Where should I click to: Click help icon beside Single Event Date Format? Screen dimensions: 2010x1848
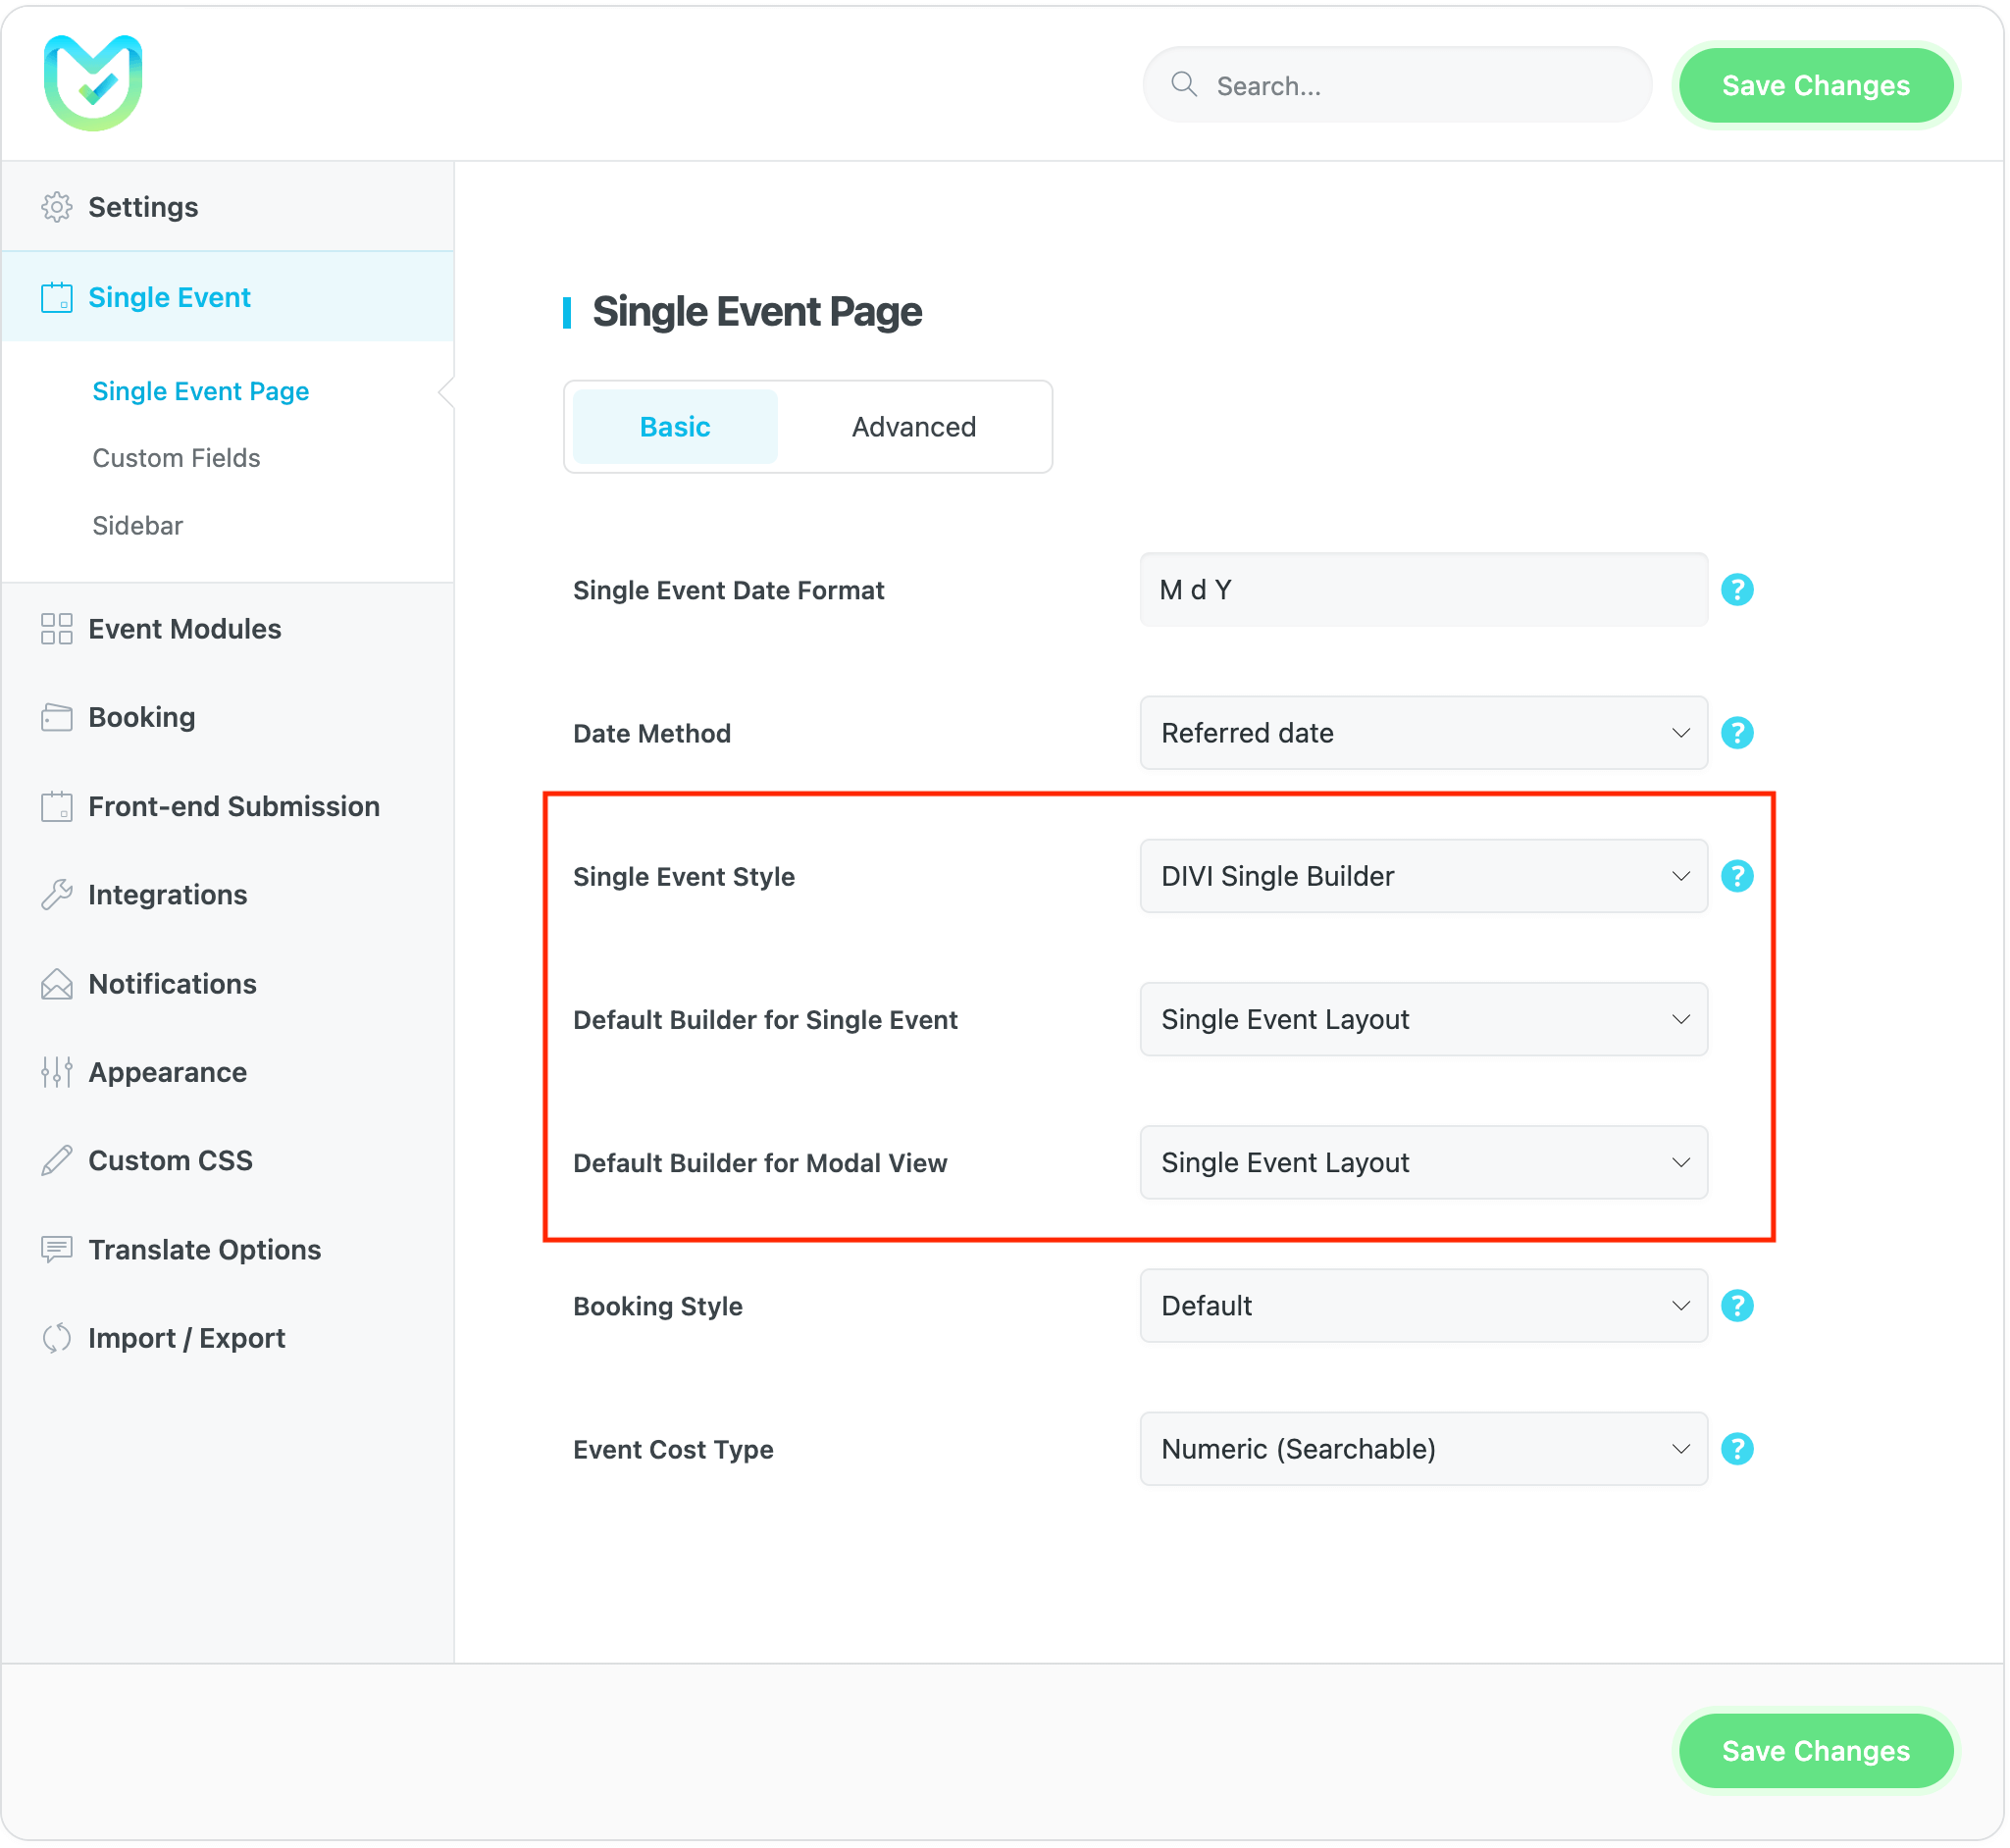tap(1737, 590)
